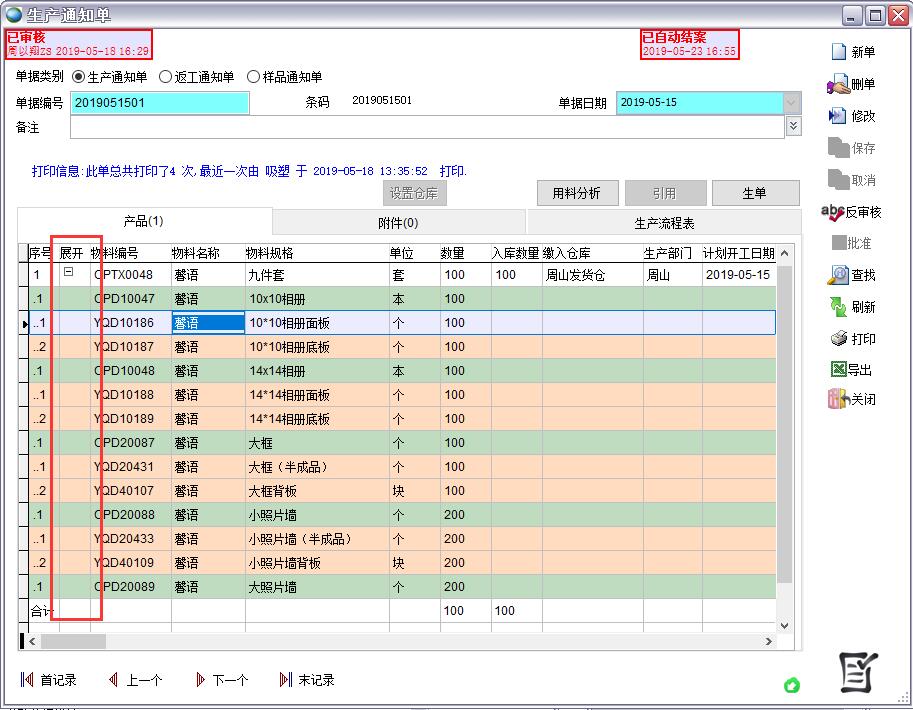Export the data via 导出
Image resolution: width=913 pixels, height=710 pixels.
click(838, 370)
